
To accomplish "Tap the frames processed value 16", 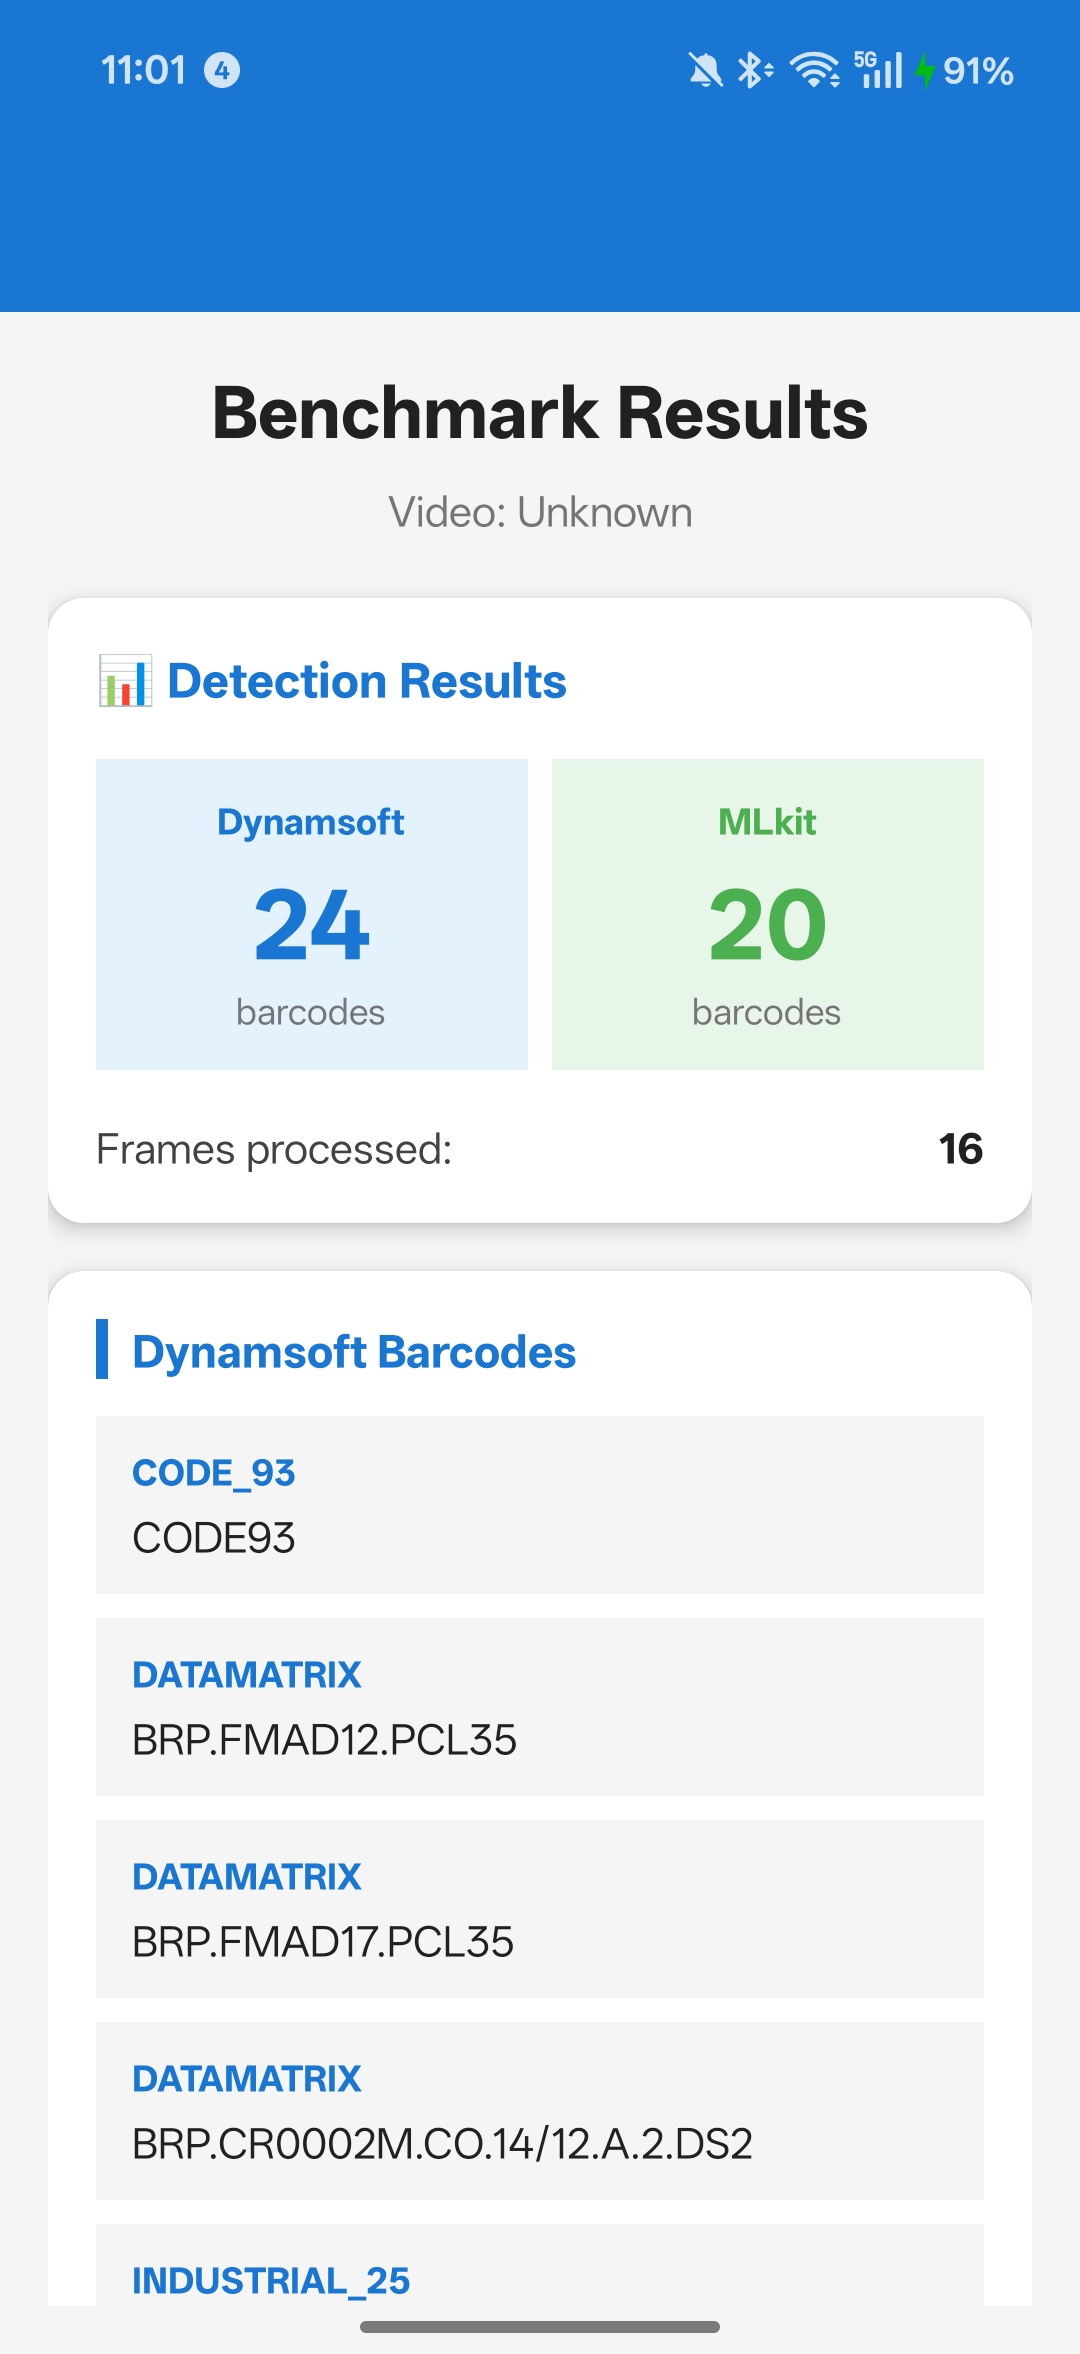I will [x=960, y=1149].
